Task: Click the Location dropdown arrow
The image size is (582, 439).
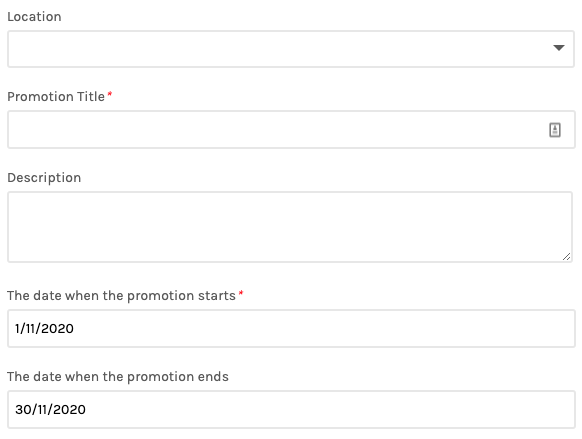Action: 559,47
